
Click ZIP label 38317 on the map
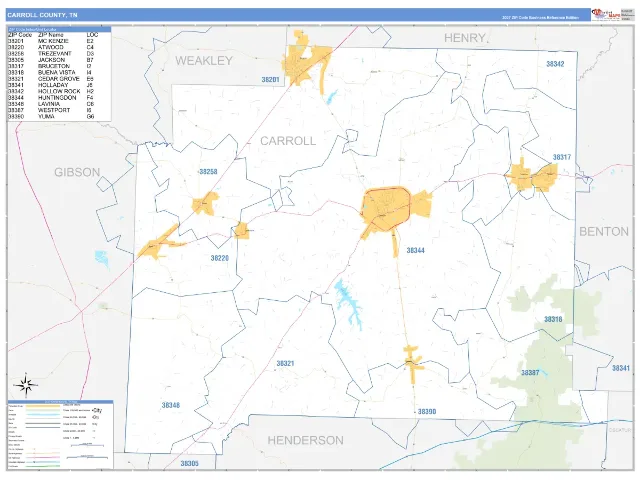[x=562, y=157]
